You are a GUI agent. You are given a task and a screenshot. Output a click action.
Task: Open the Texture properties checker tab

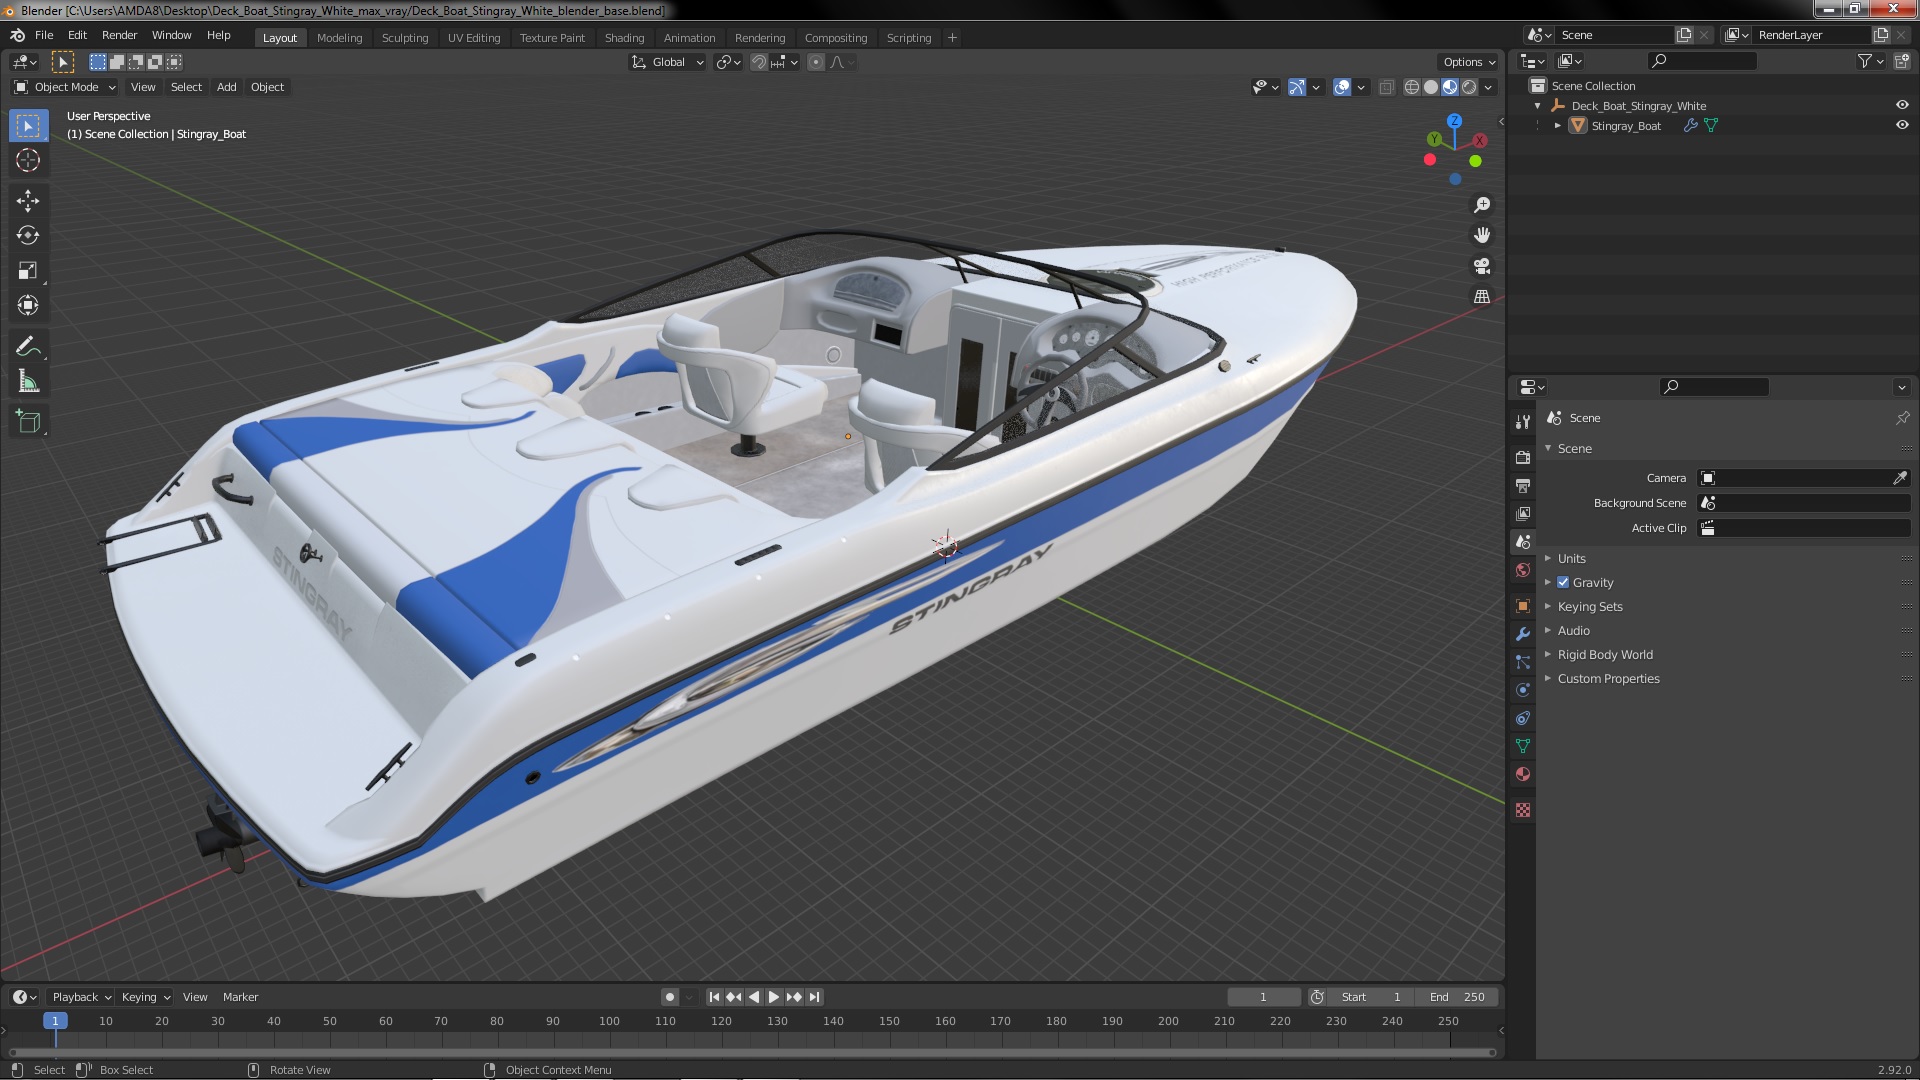pos(1523,810)
